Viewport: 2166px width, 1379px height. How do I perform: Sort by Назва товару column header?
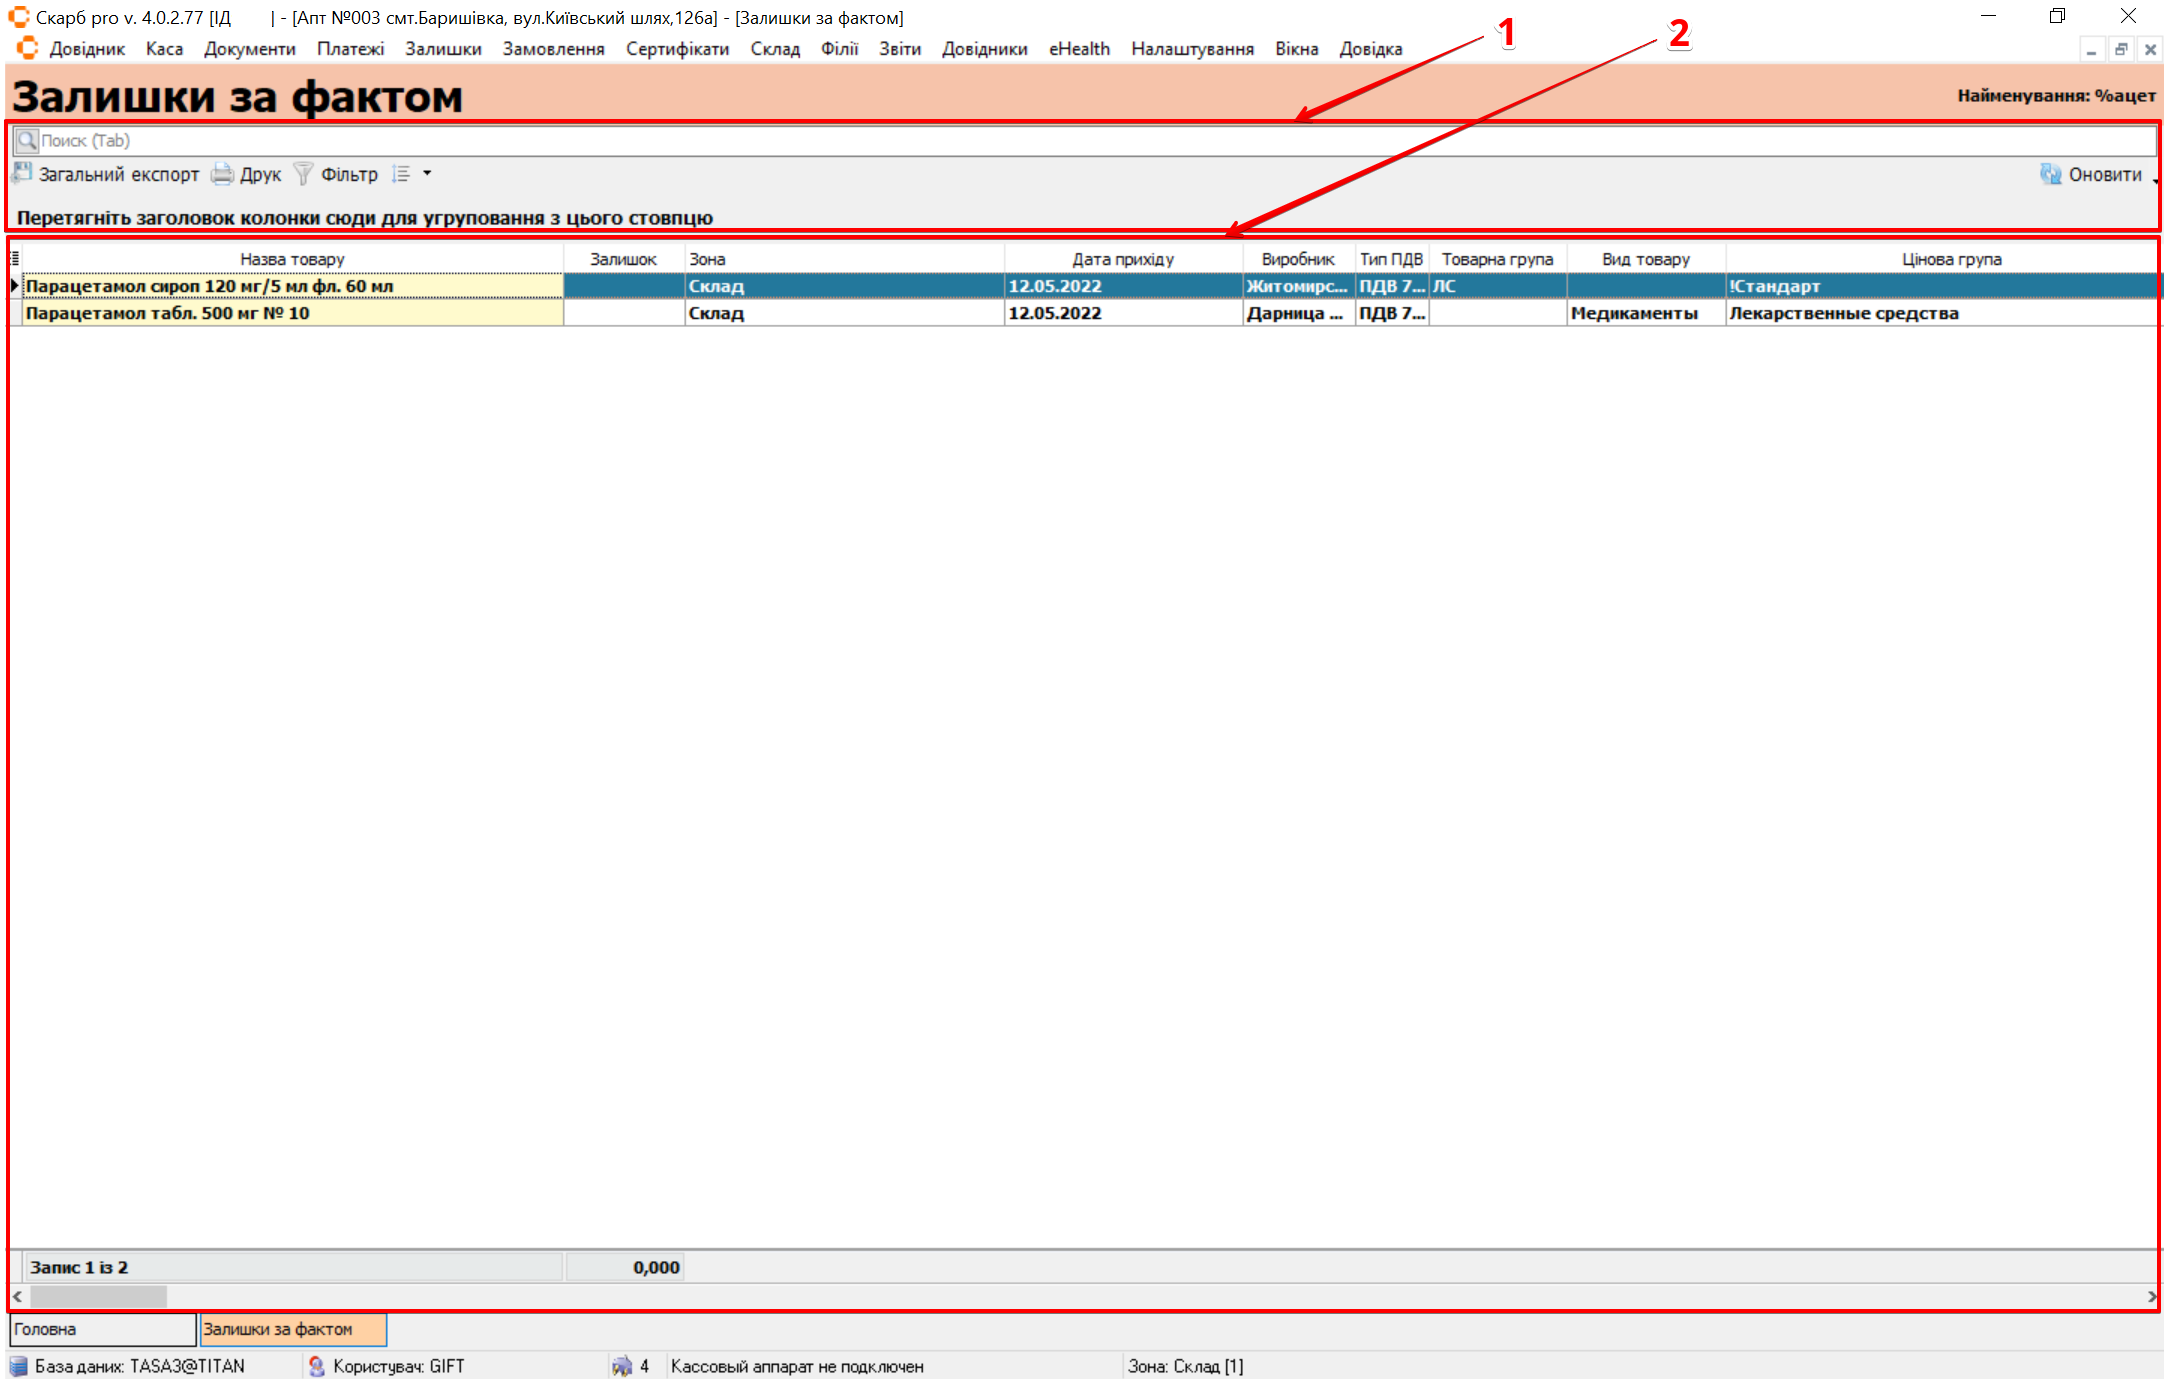point(292,259)
